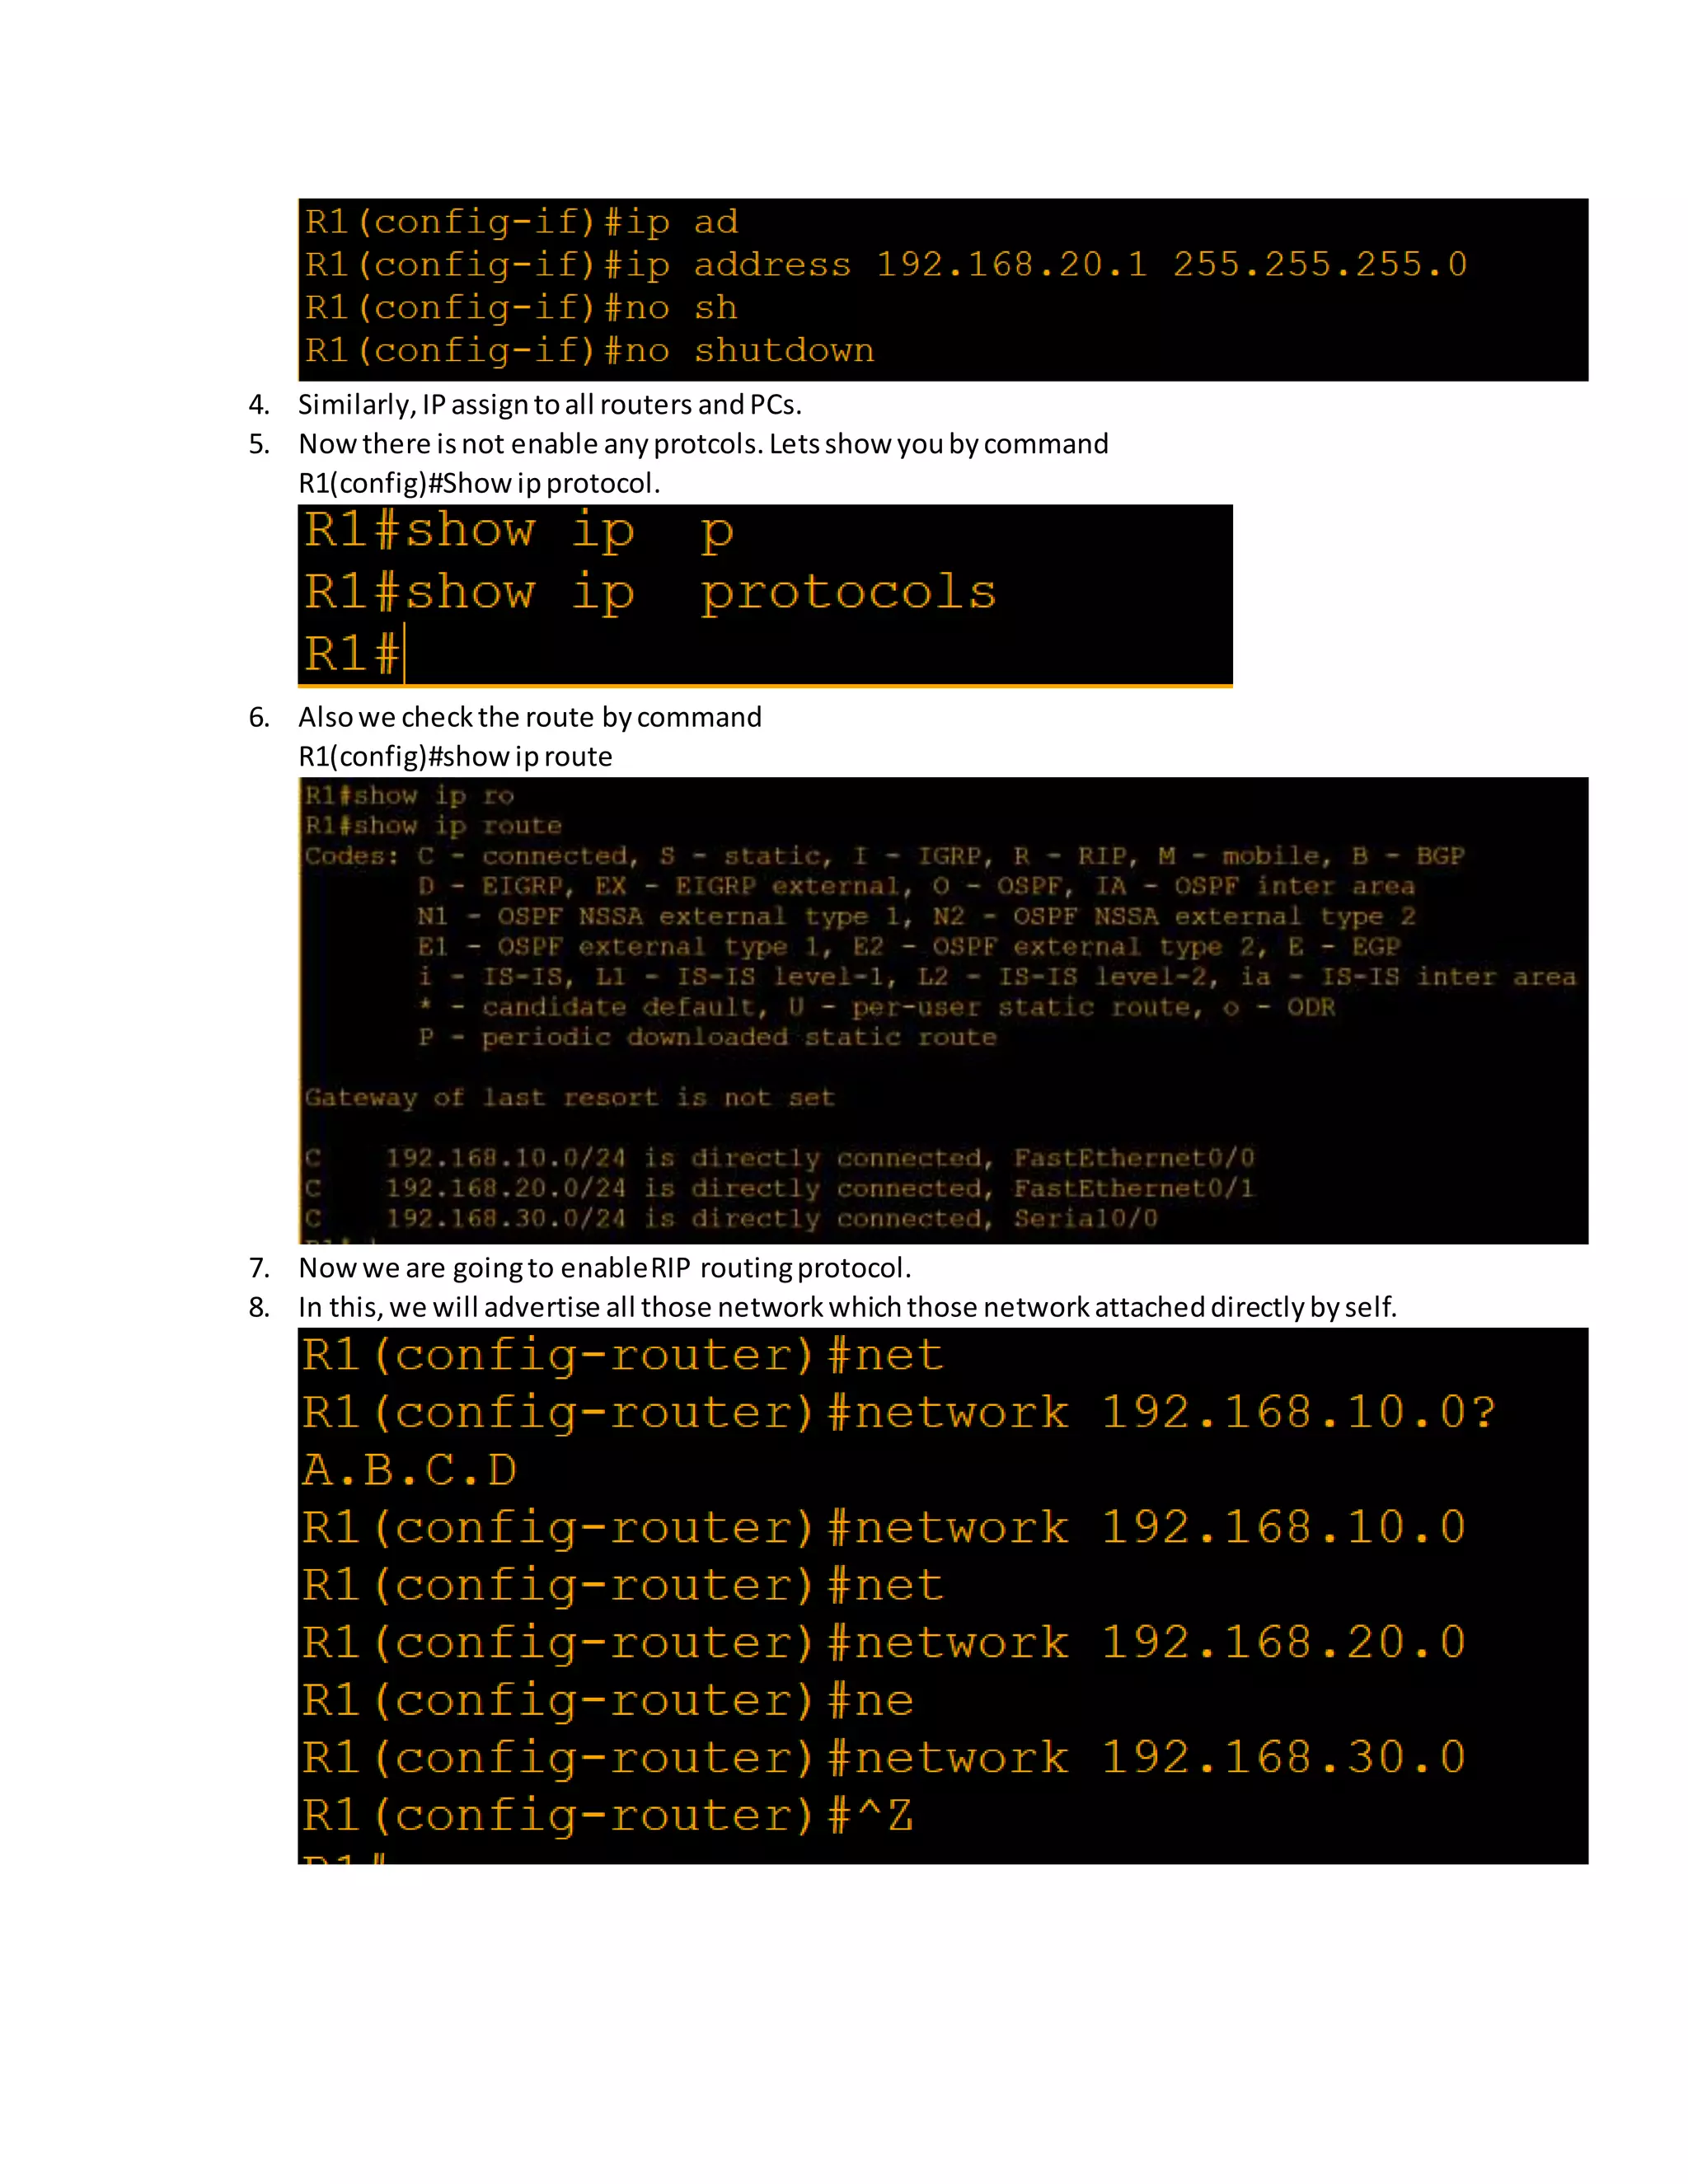Screen dimensions: 1688x2184
Task: Click step 4 text about IP assign
Action: tap(550, 405)
